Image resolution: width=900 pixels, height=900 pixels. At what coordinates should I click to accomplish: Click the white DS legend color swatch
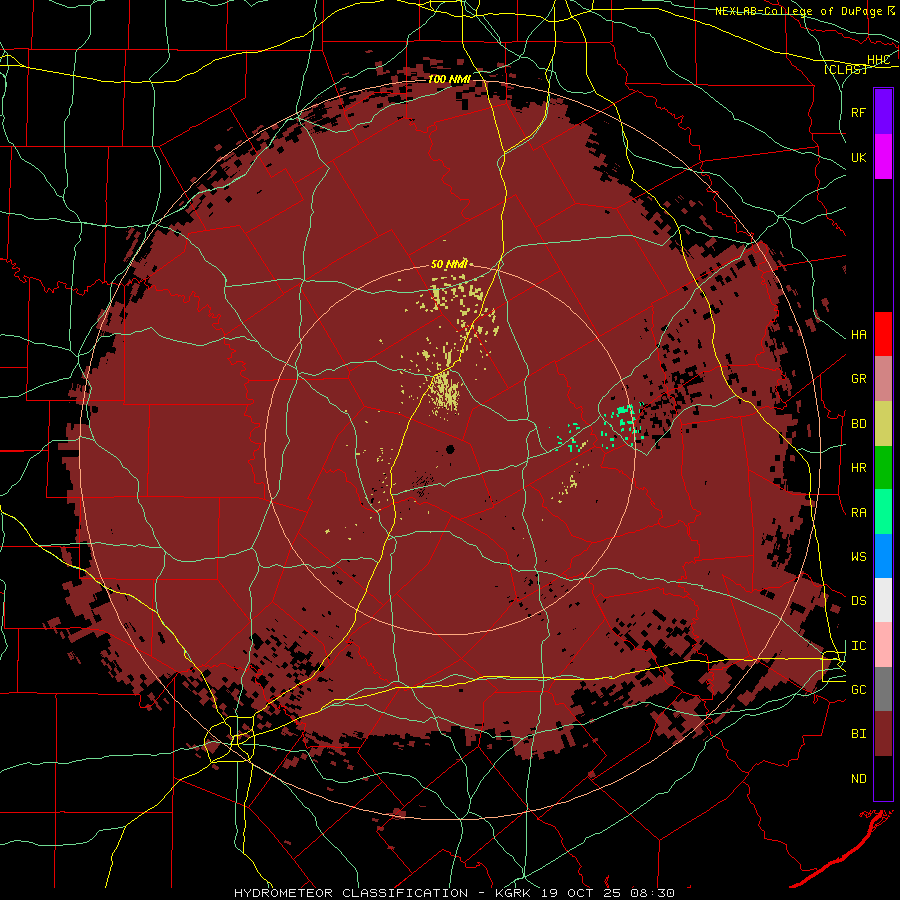click(883, 600)
